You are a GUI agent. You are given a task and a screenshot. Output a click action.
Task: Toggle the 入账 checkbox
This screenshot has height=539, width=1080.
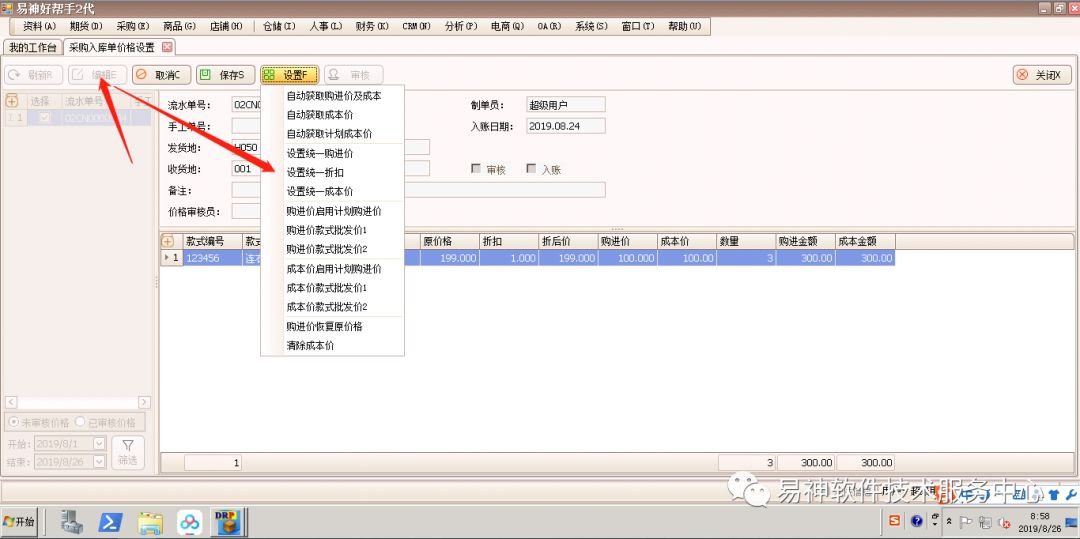pos(531,169)
